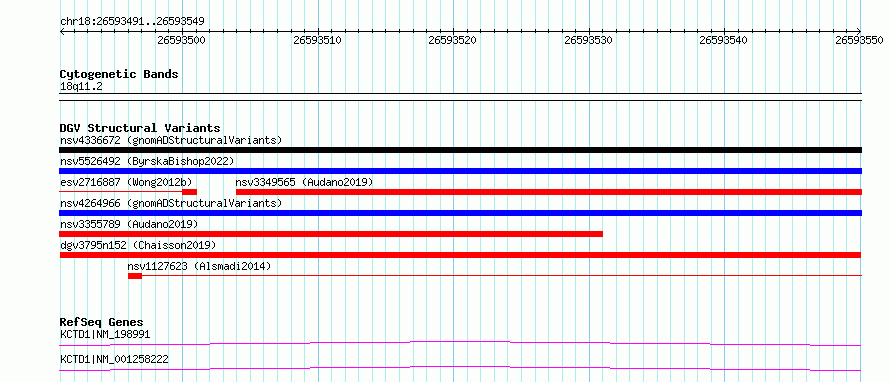Select the blue nsv4264966 variant bar

[460, 213]
